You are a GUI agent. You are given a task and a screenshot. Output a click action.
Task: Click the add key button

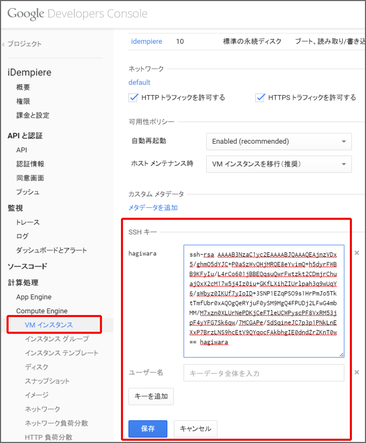(151, 396)
